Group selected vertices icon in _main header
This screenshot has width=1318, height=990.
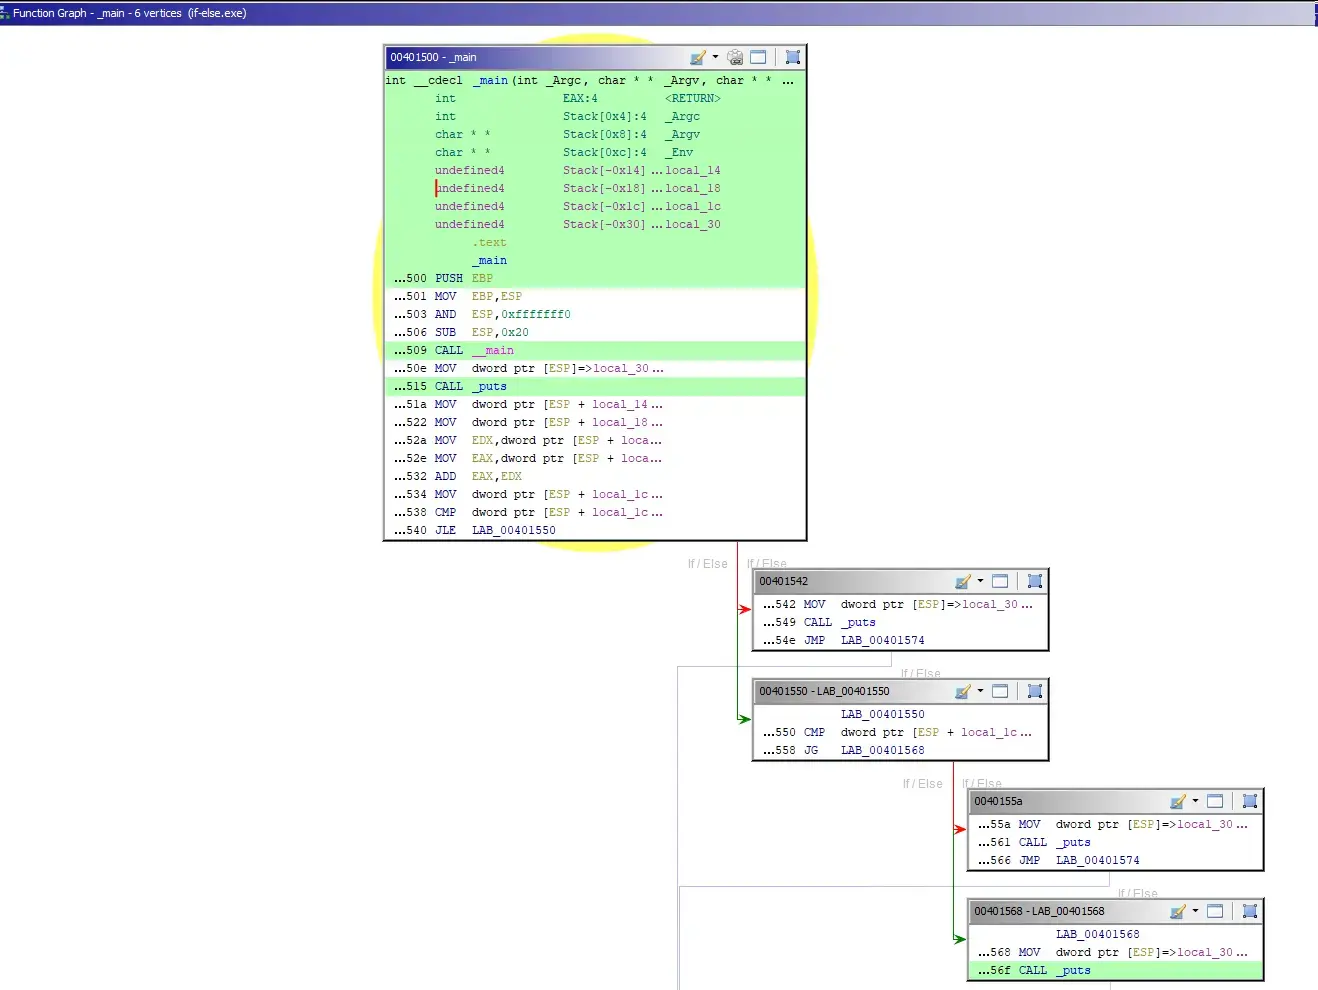click(x=793, y=57)
